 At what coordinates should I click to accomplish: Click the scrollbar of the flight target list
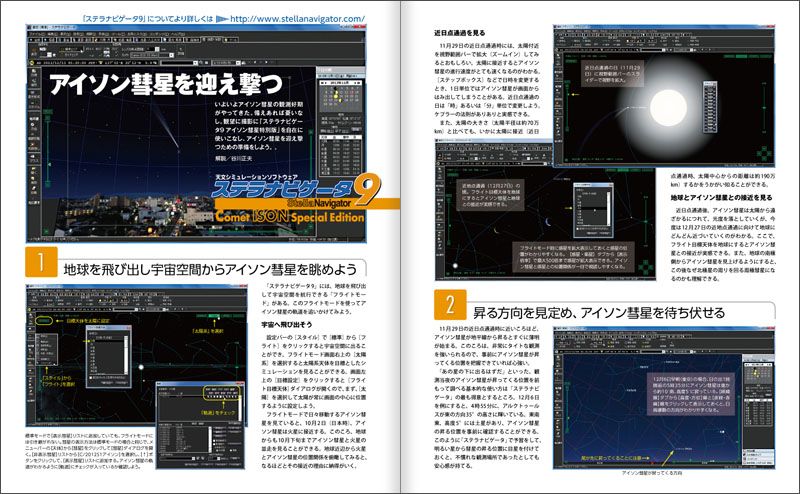126,355
